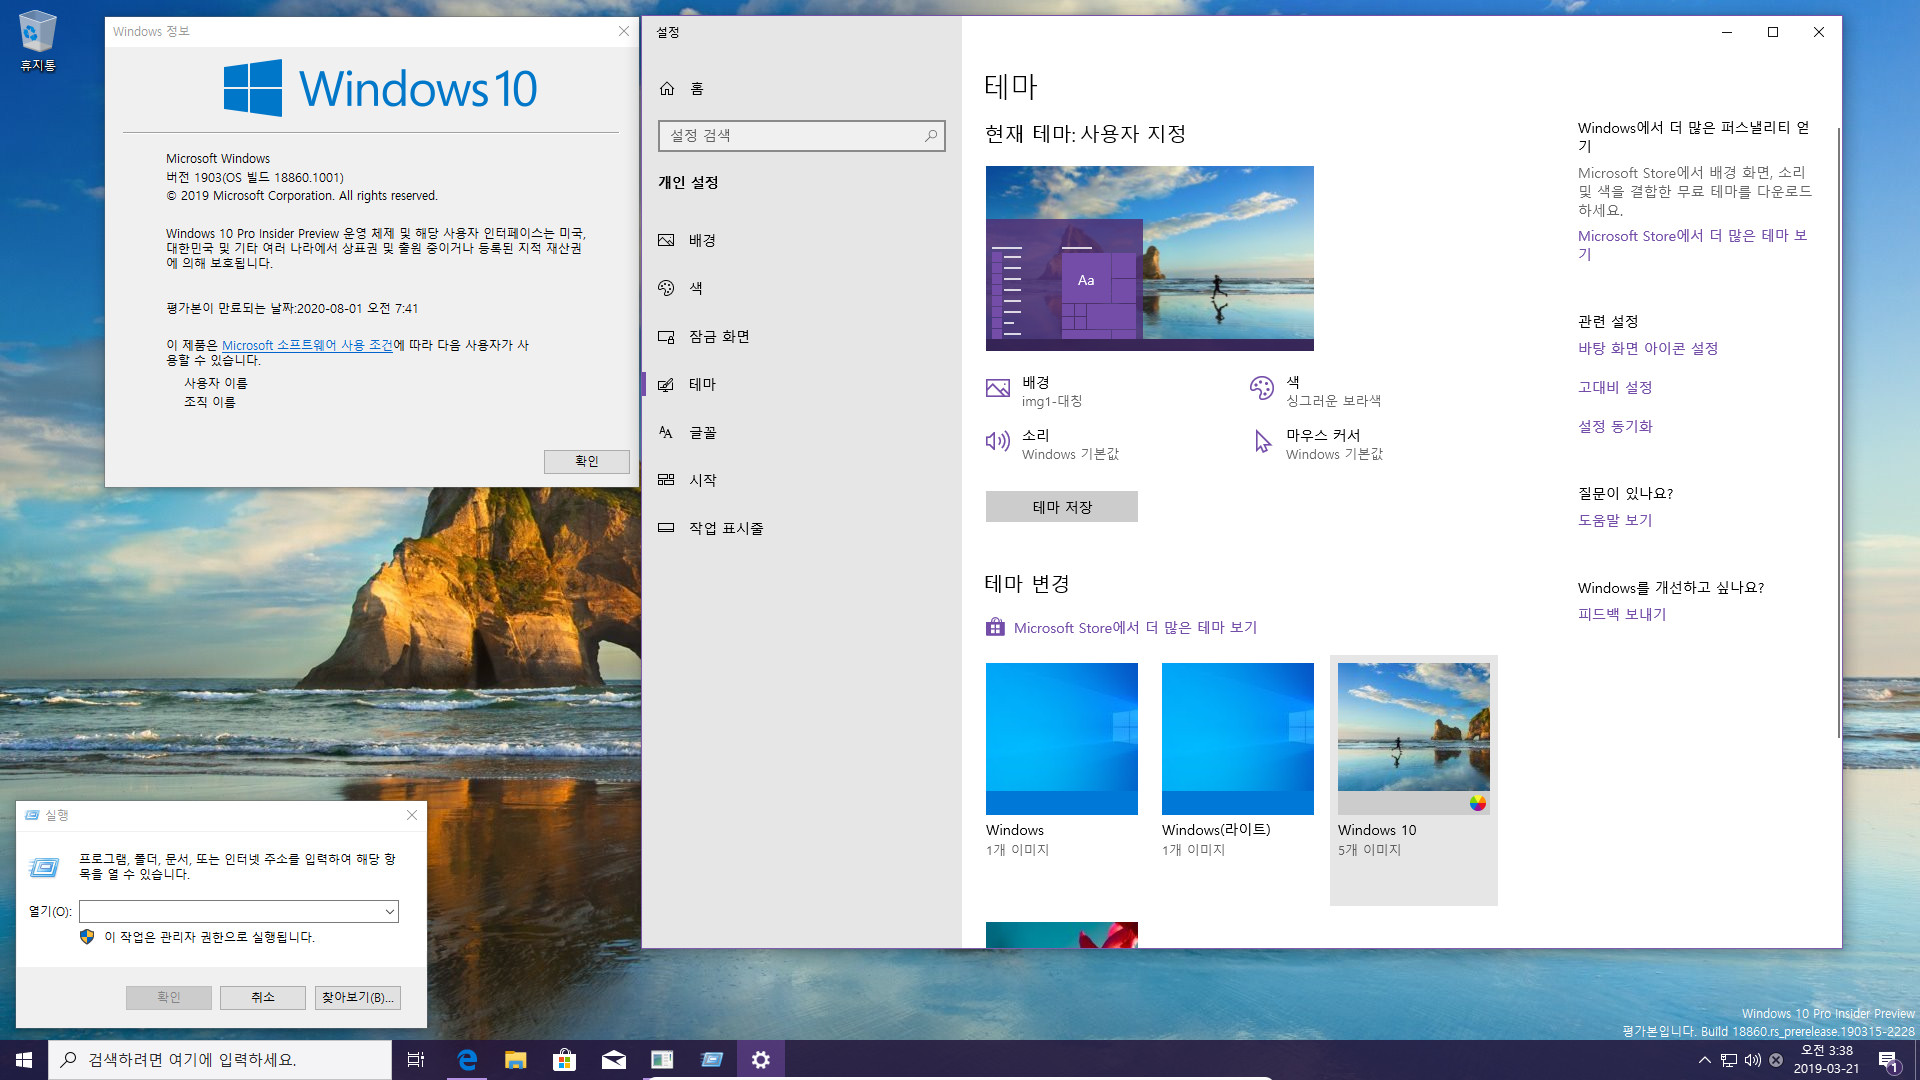The image size is (1920, 1080).
Task: Open 피드백 보내기 feedback link
Action: 1622,615
